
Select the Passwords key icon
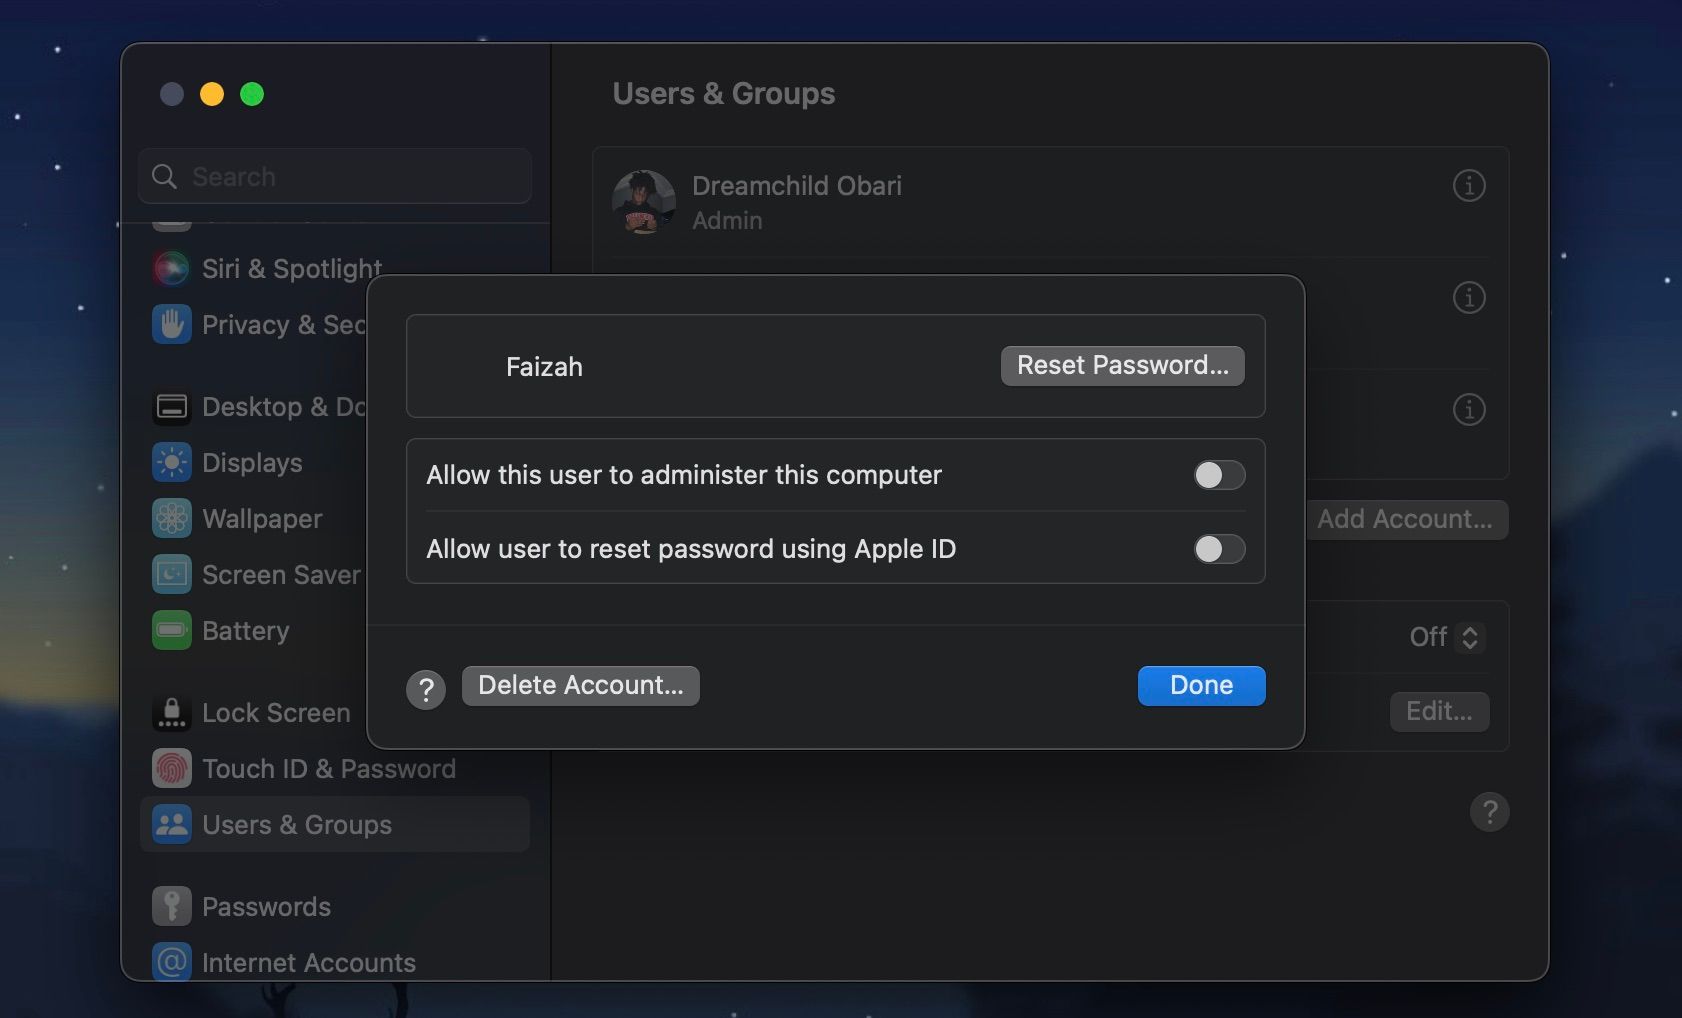point(171,906)
